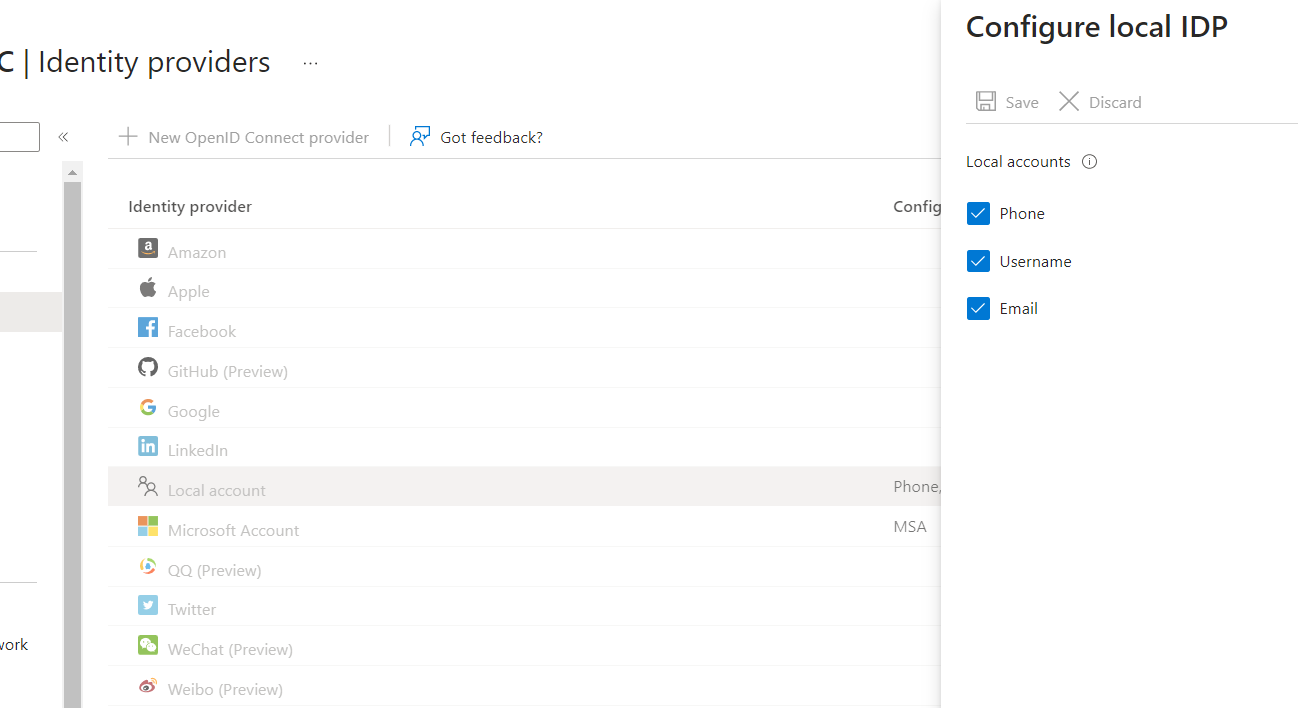Uncheck the Phone checkbox
The width and height of the screenshot is (1298, 708).
coord(978,213)
